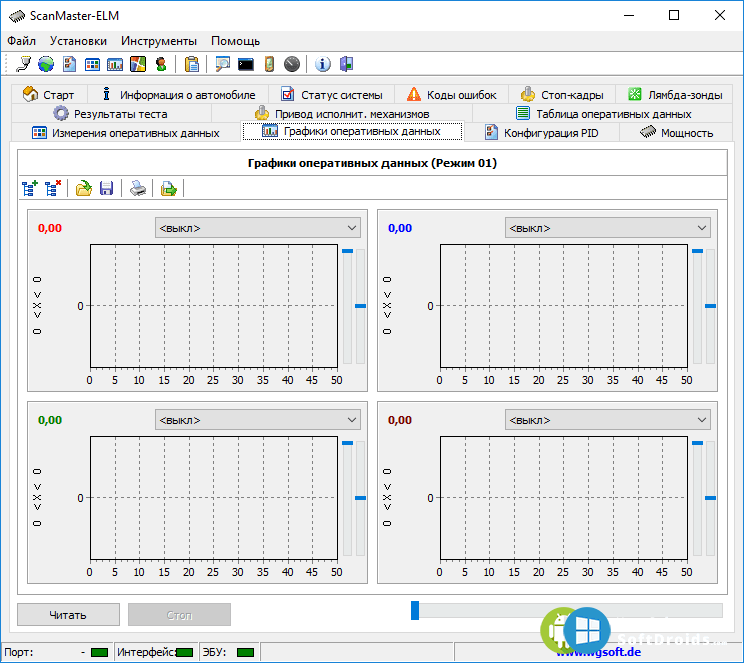Expand the top-left graph <выкл> dropdown

point(258,228)
